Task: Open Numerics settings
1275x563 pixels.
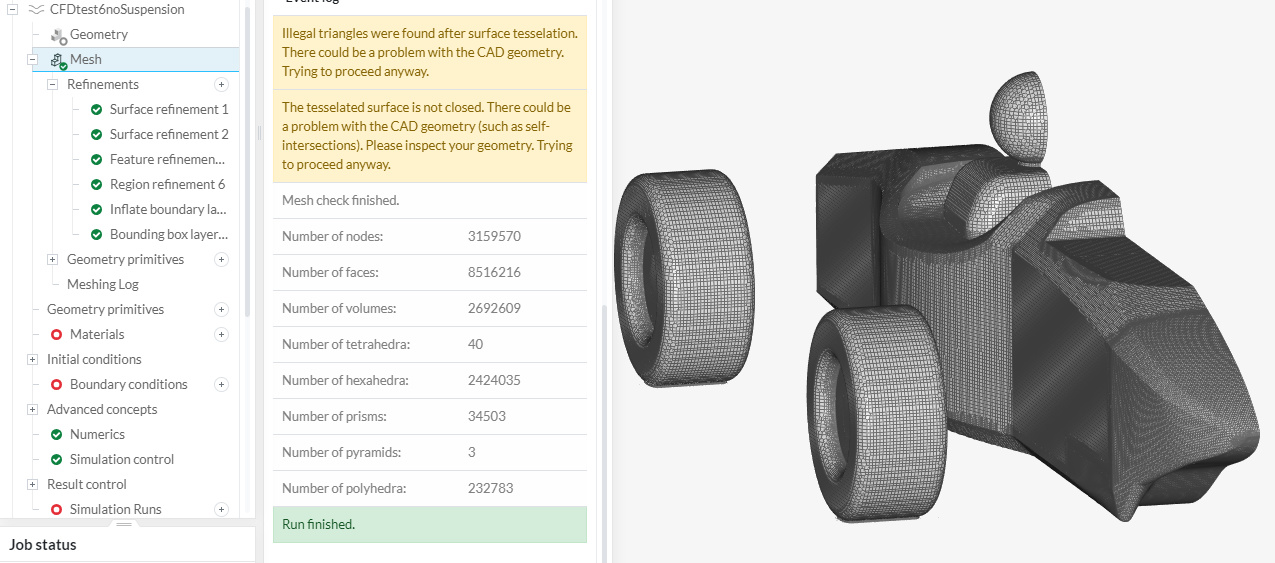Action: tap(97, 435)
